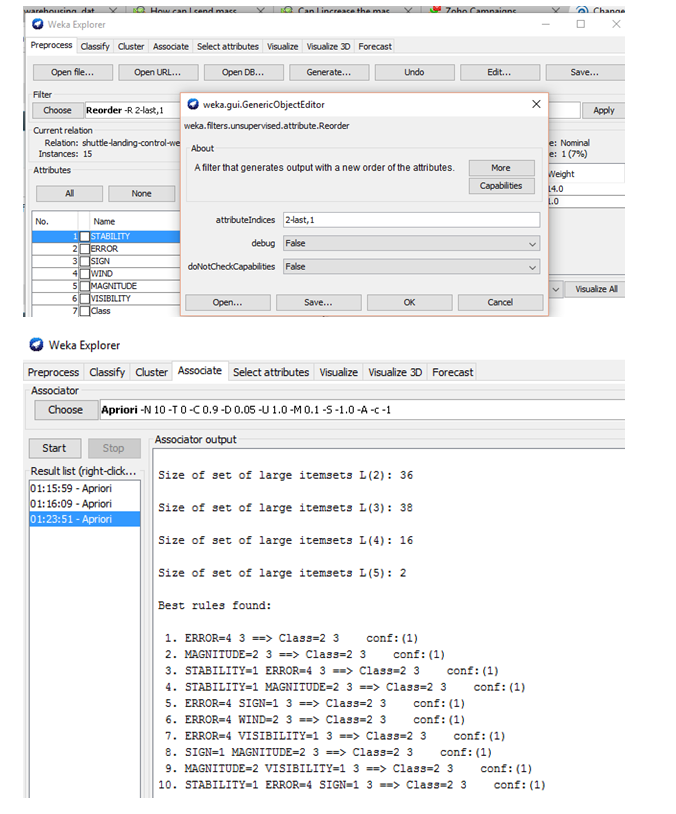676x814 pixels.
Task: Select result 01:15:59 - Apriori
Action: pos(85,489)
